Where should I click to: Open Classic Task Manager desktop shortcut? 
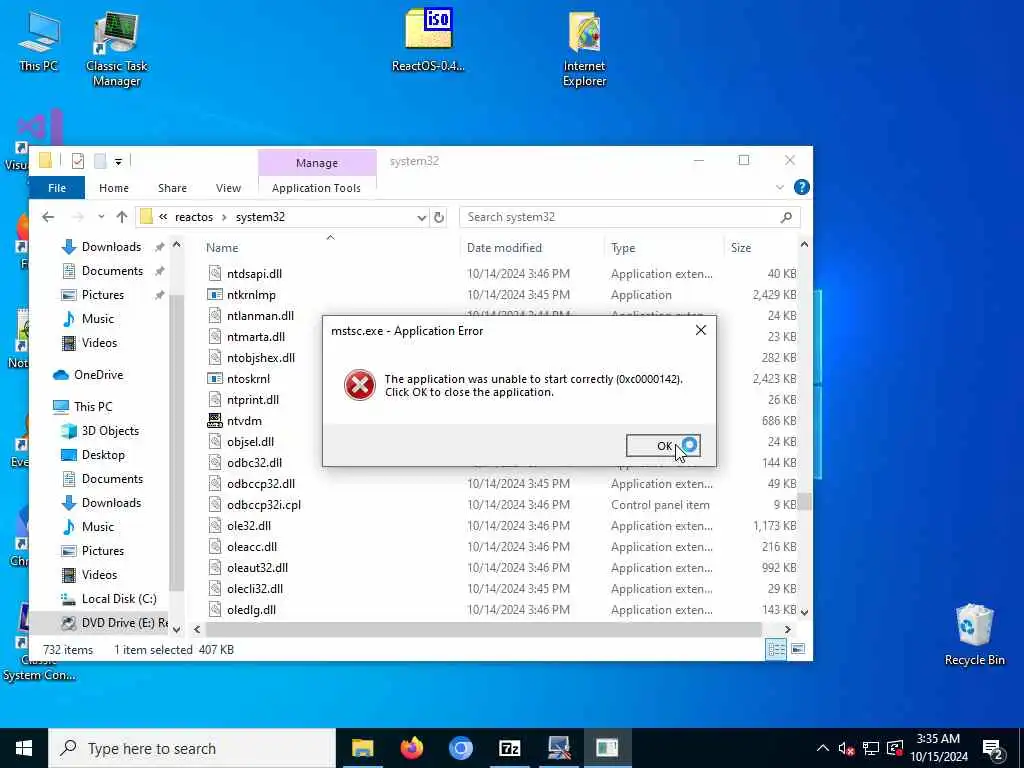coord(117,49)
